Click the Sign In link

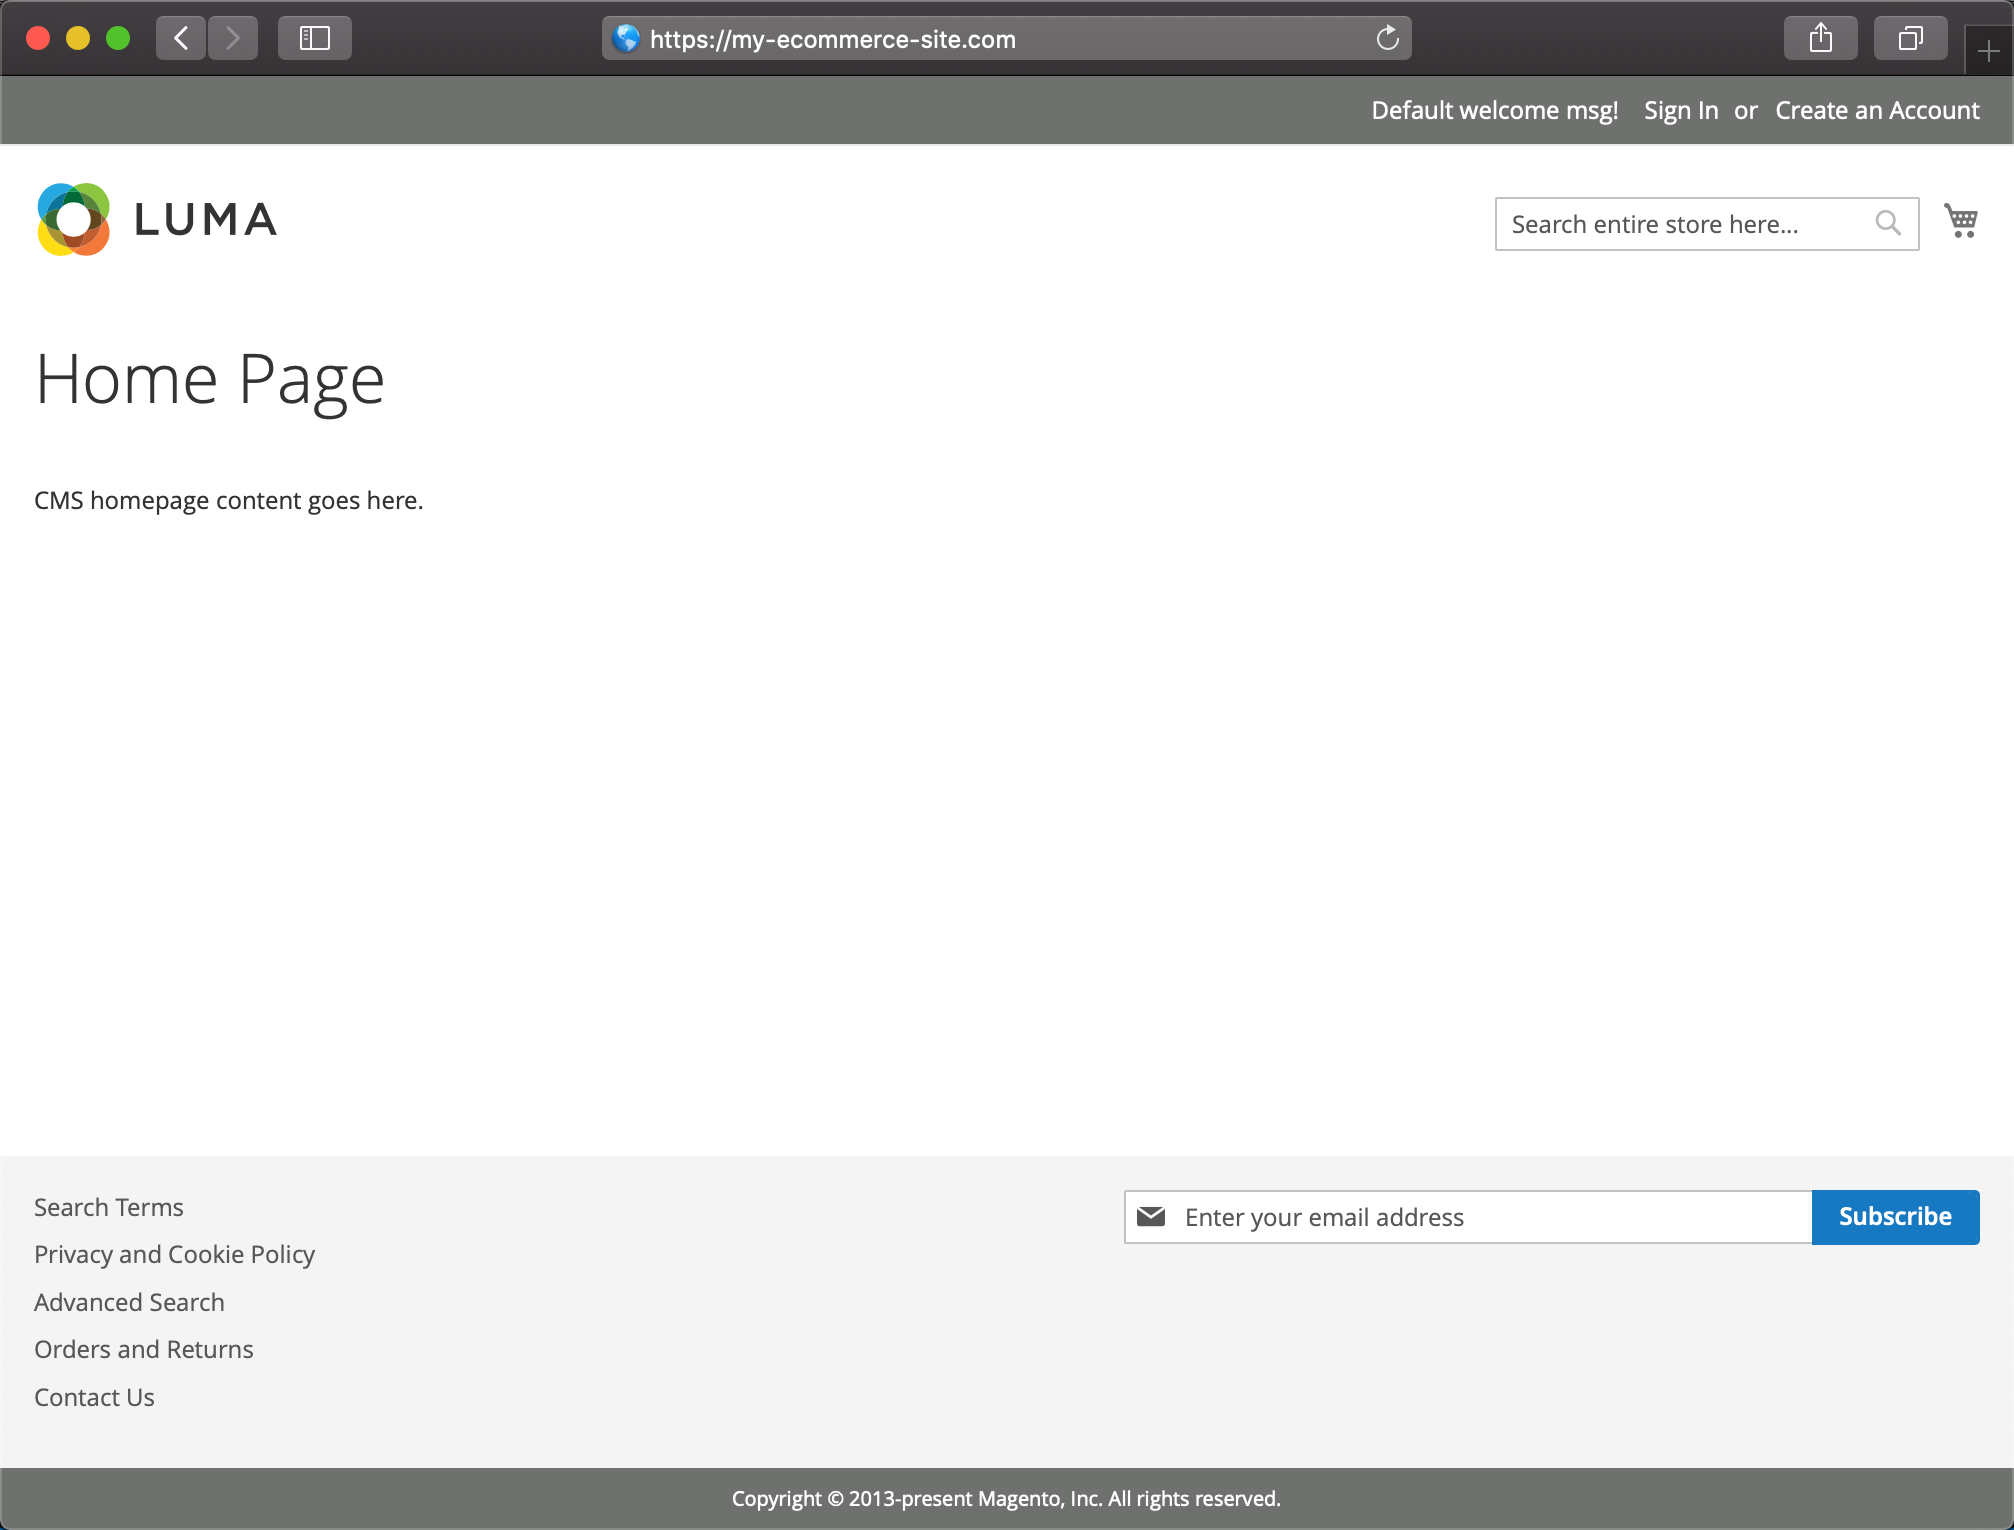(x=1680, y=110)
